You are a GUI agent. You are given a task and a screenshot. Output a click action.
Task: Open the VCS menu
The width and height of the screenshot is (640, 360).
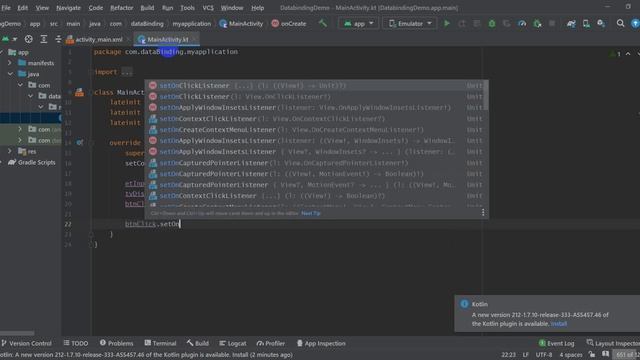coord(208,8)
